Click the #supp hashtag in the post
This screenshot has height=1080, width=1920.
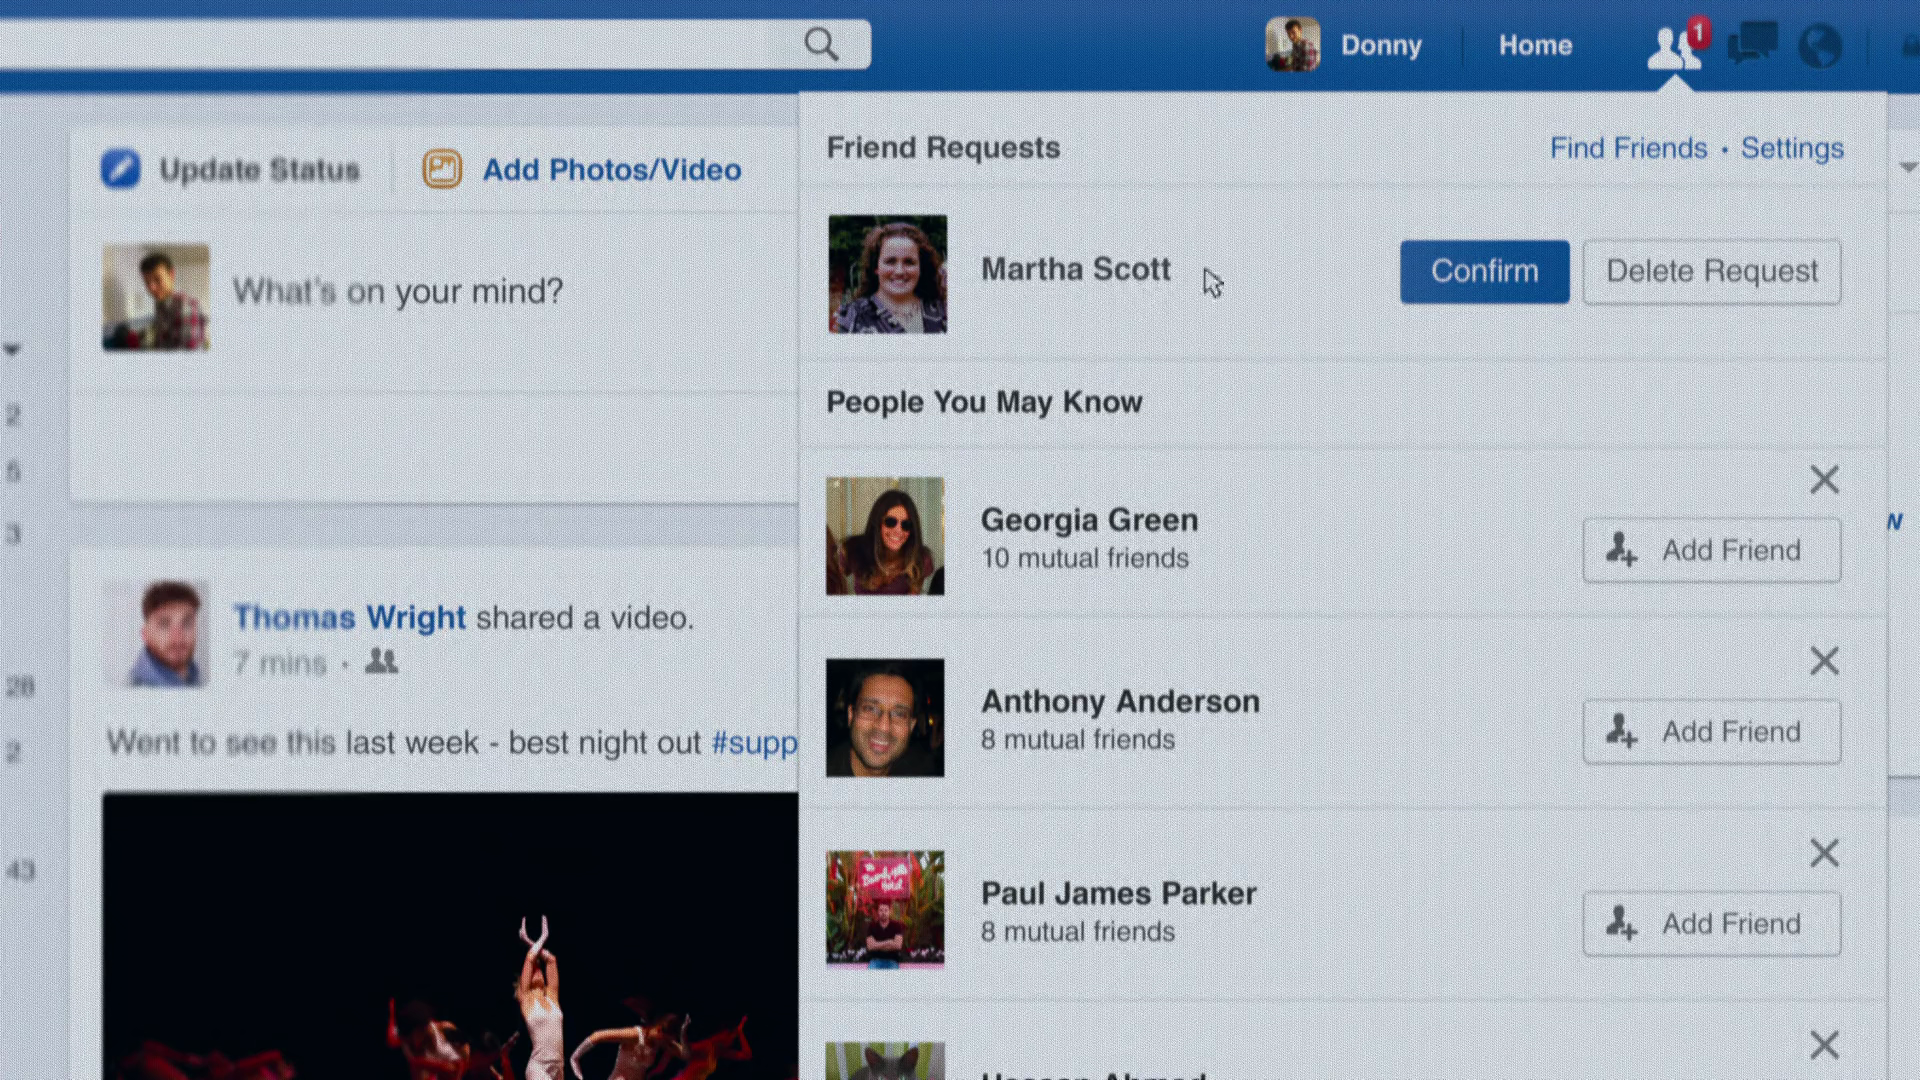click(754, 743)
